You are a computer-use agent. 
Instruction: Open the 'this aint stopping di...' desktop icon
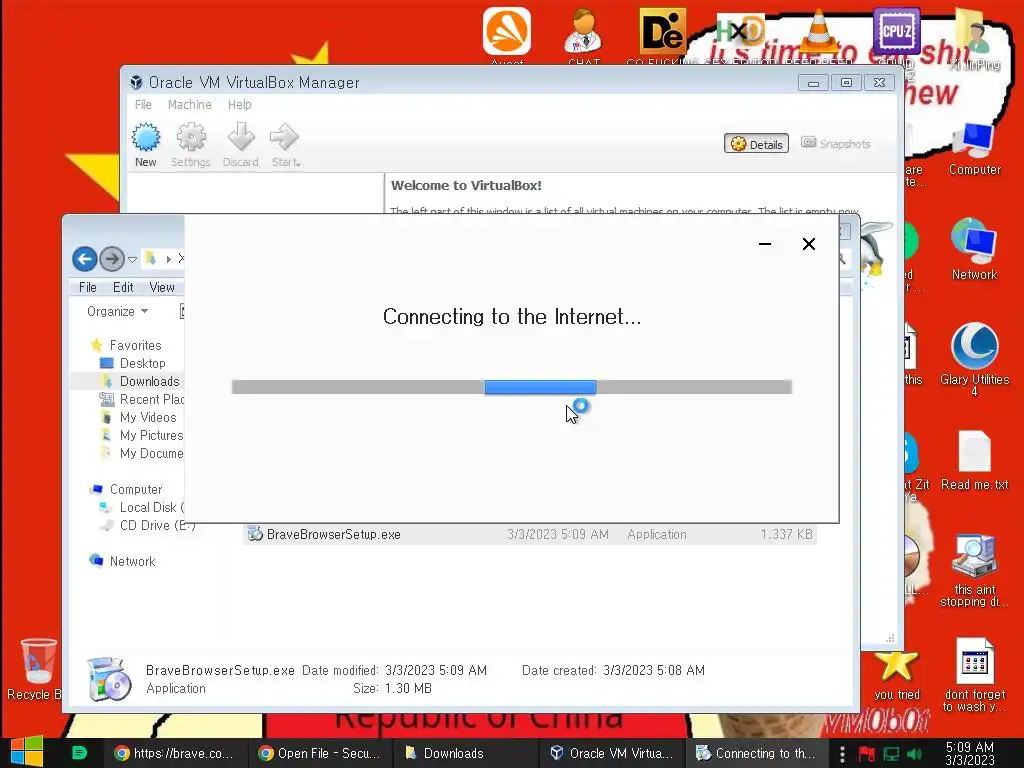click(x=974, y=571)
